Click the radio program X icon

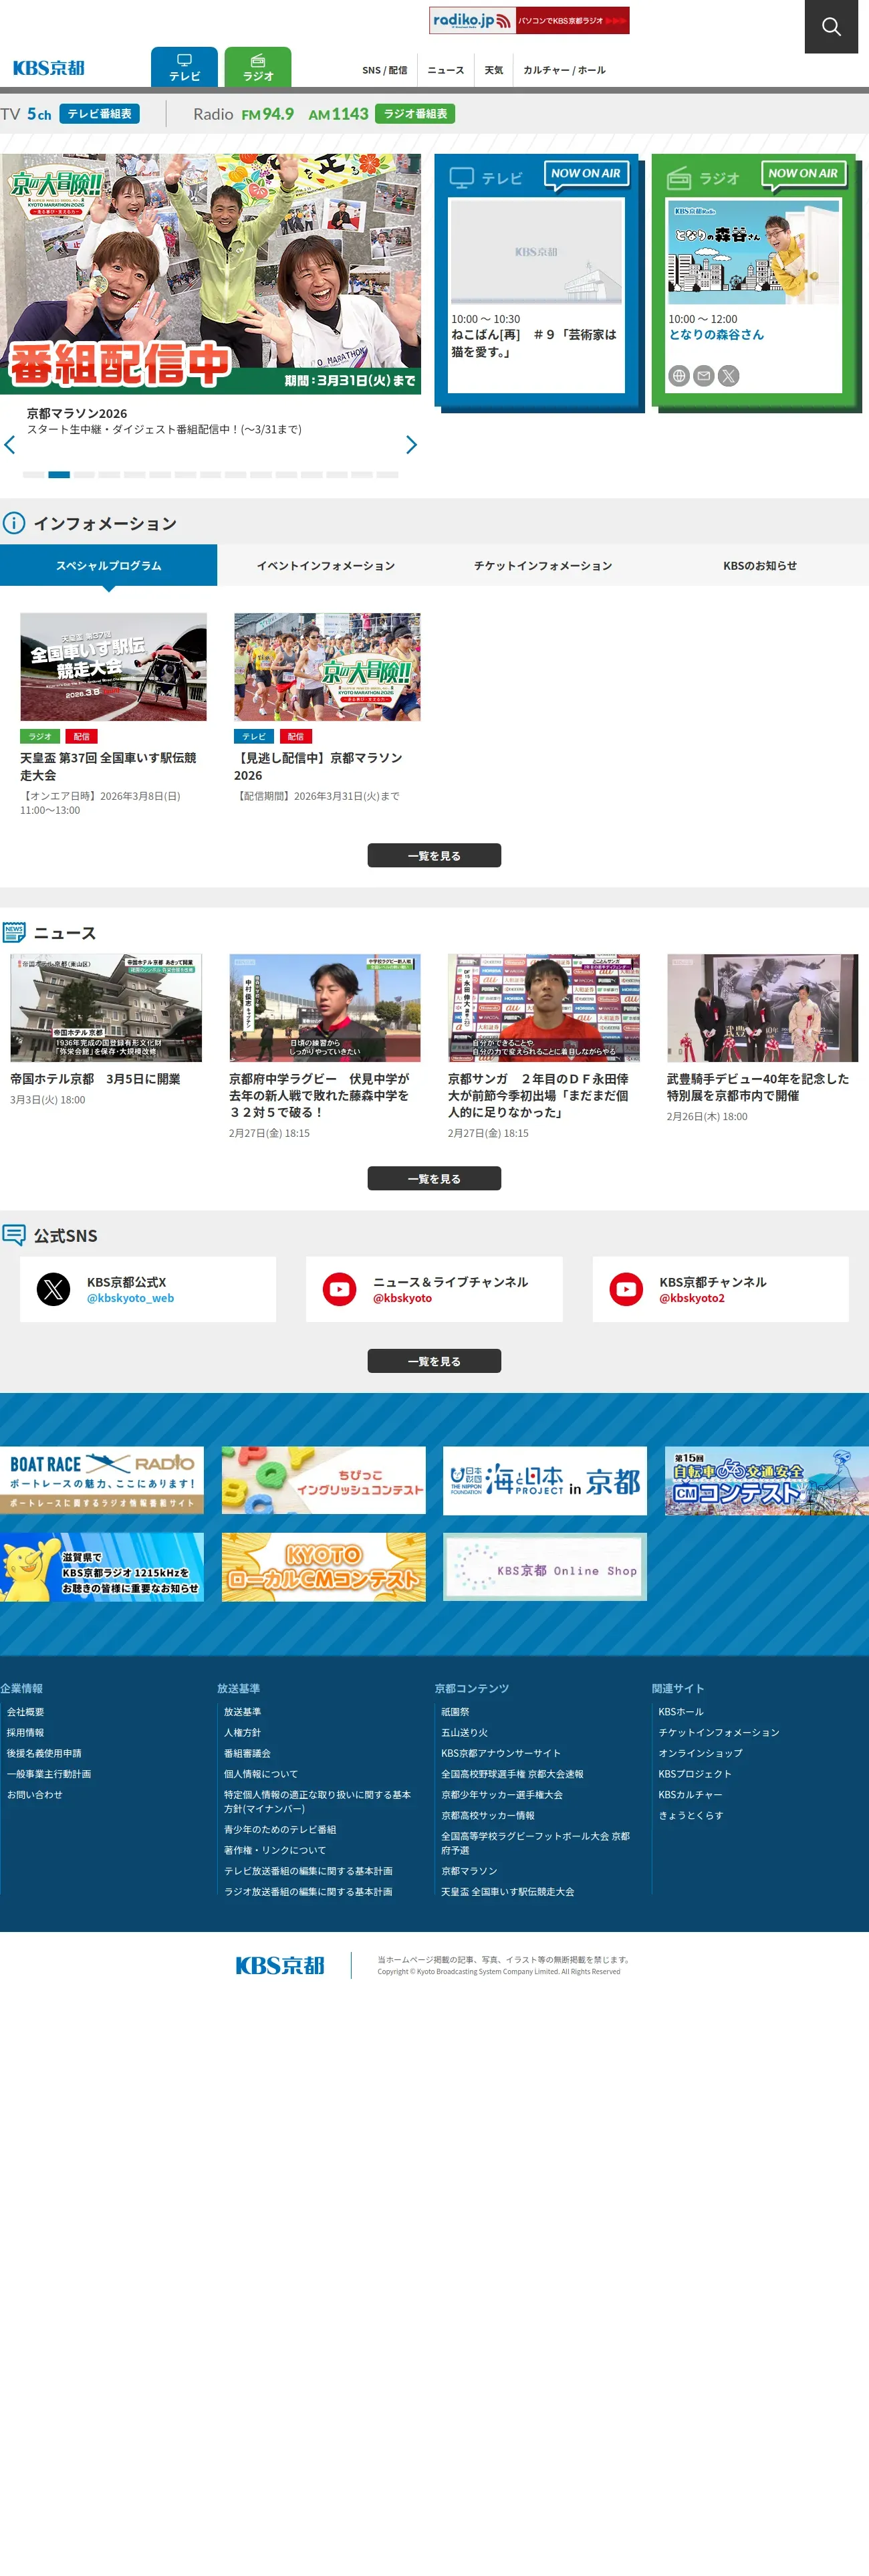coord(729,376)
